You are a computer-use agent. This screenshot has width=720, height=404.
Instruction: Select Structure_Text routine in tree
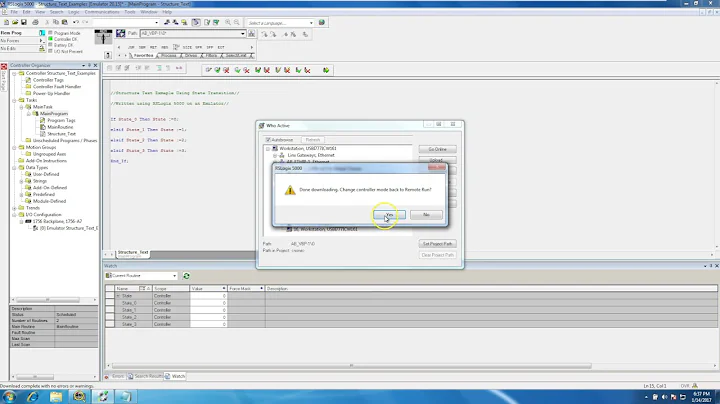point(62,134)
